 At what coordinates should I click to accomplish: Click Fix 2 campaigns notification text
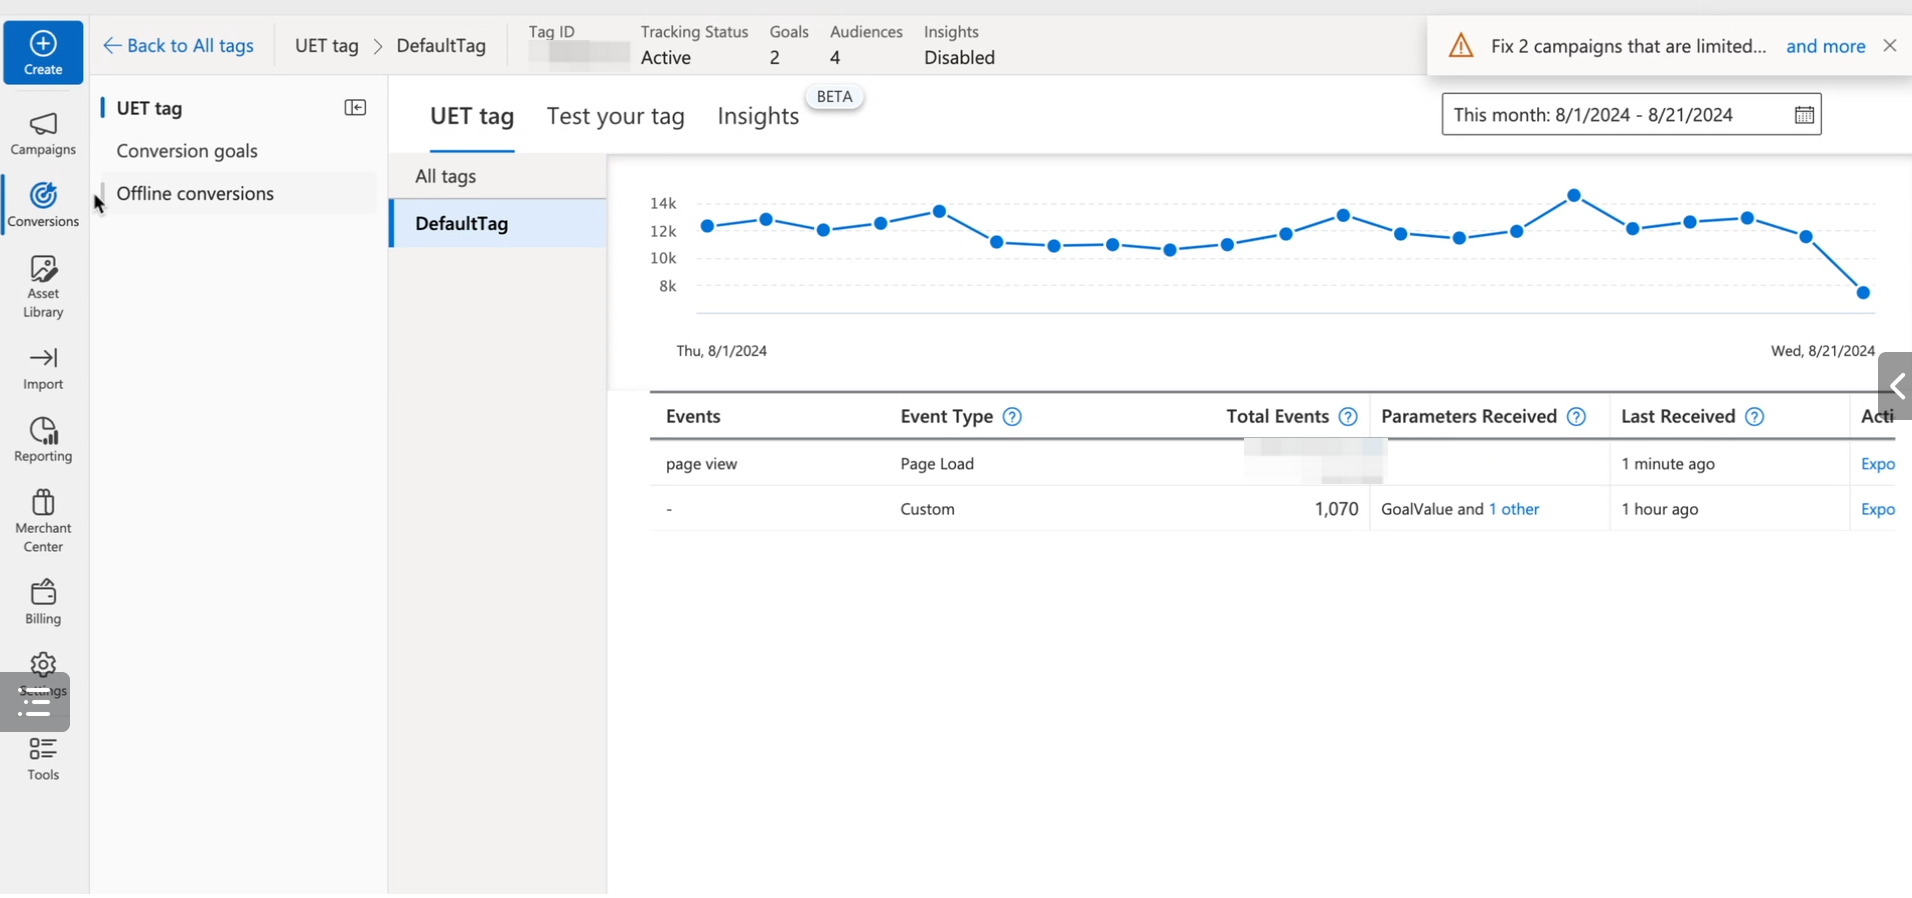click(1628, 46)
